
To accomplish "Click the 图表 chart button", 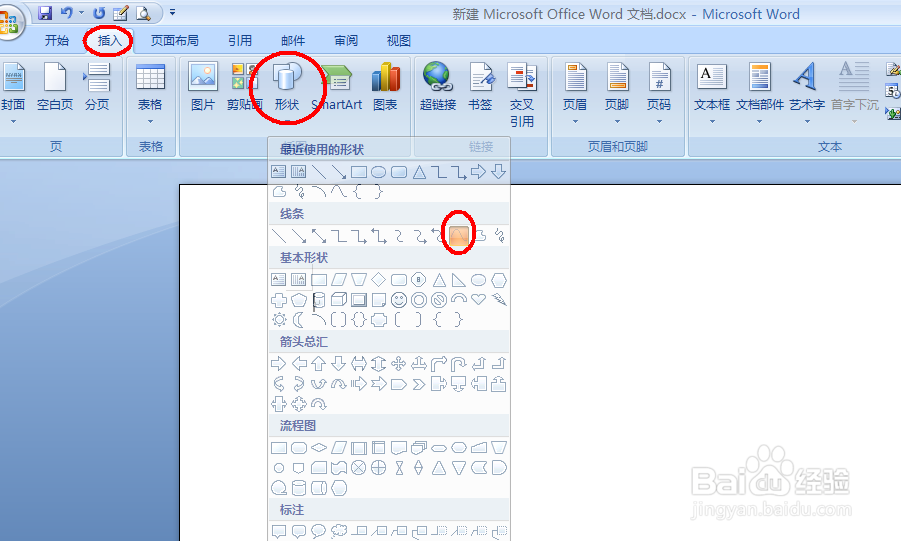I will pos(385,86).
